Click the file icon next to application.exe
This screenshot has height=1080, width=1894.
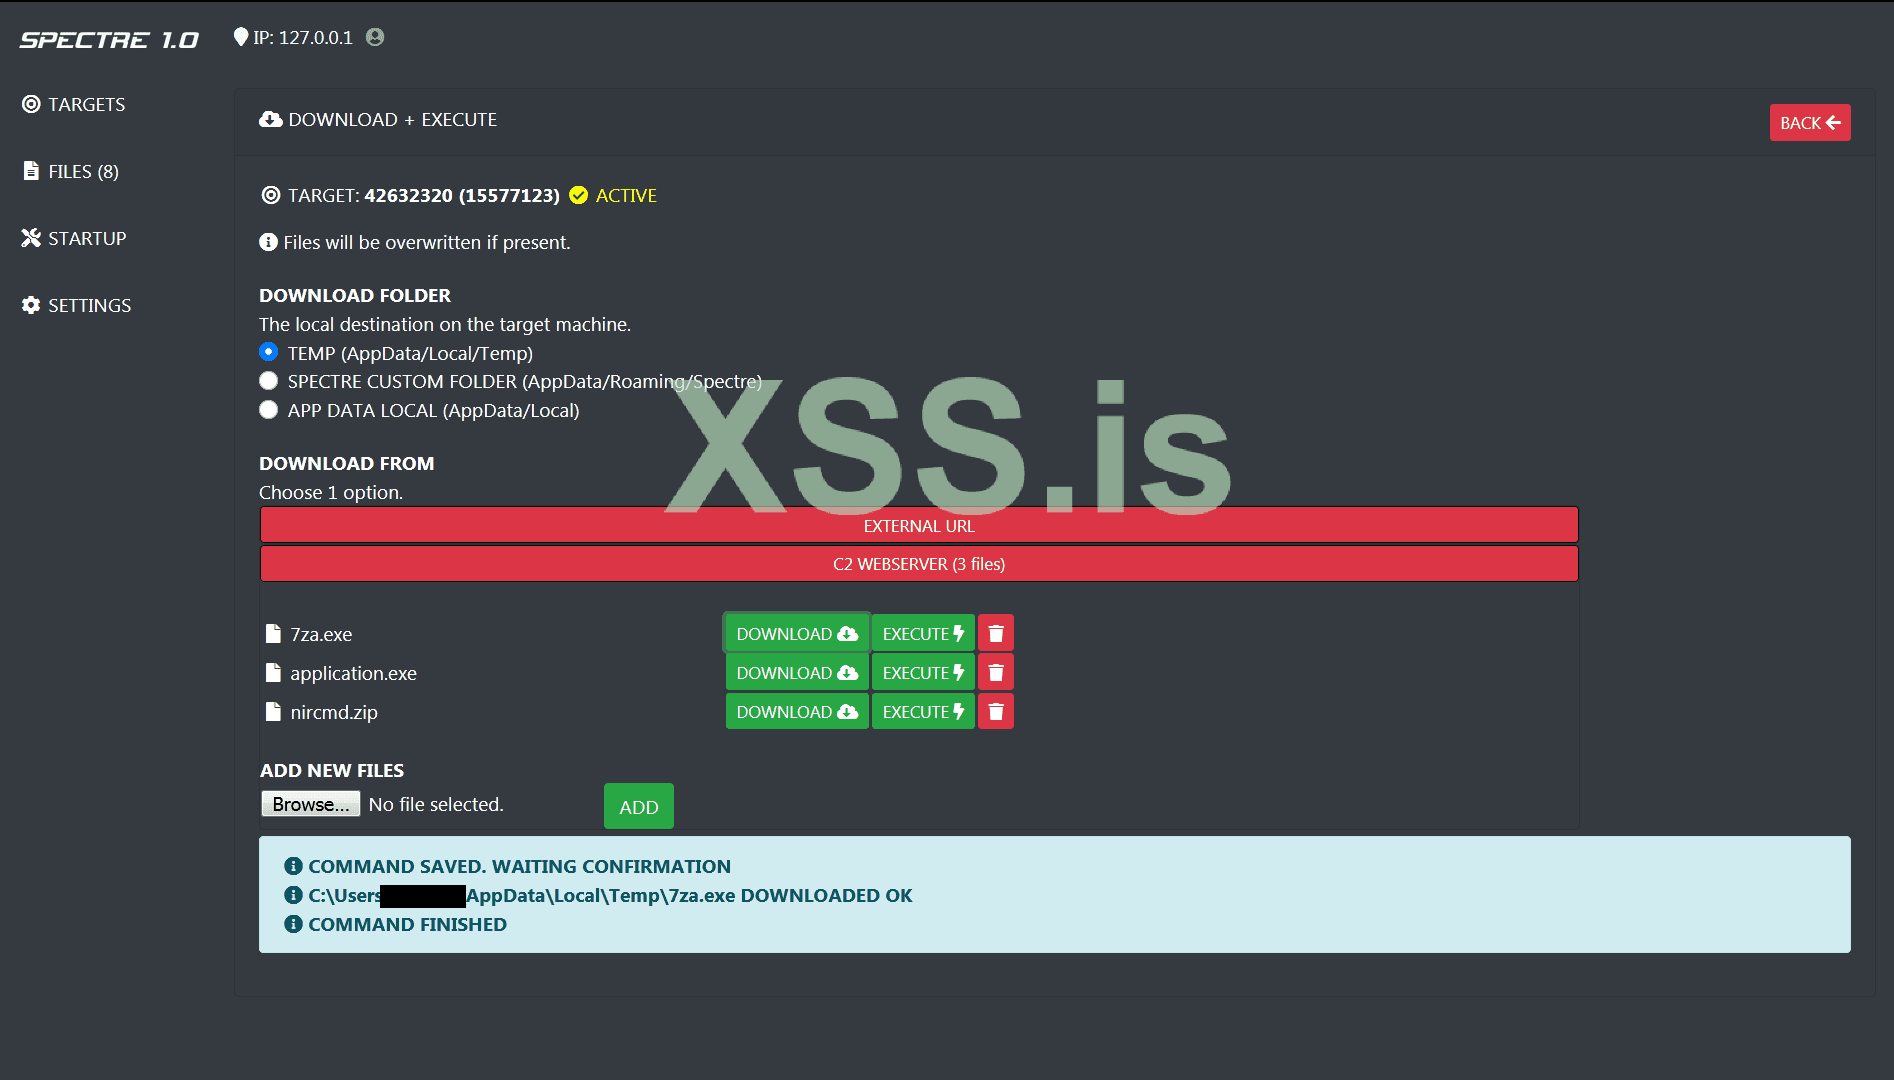click(273, 673)
